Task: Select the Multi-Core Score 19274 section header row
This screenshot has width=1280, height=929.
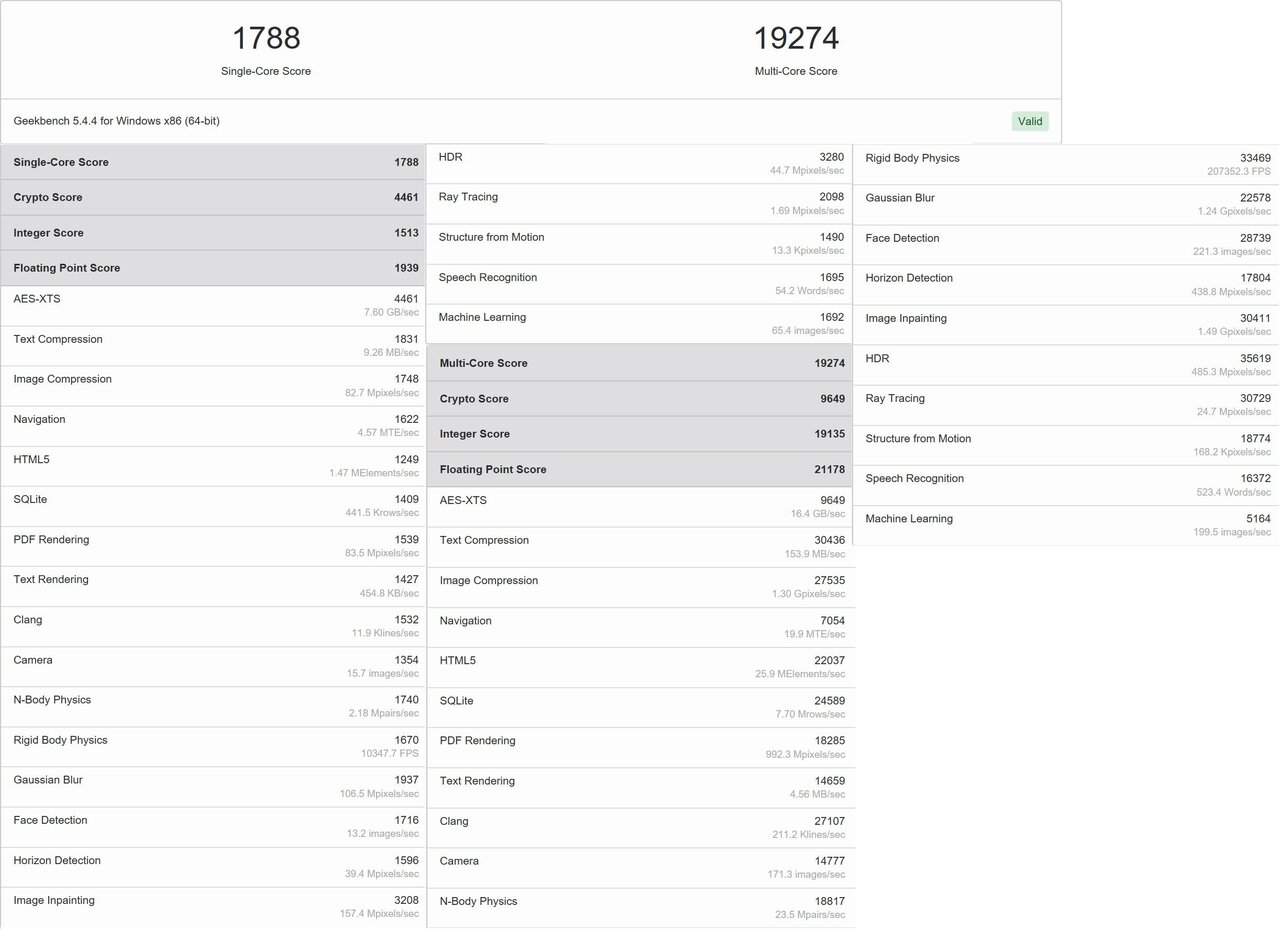Action: pos(640,364)
